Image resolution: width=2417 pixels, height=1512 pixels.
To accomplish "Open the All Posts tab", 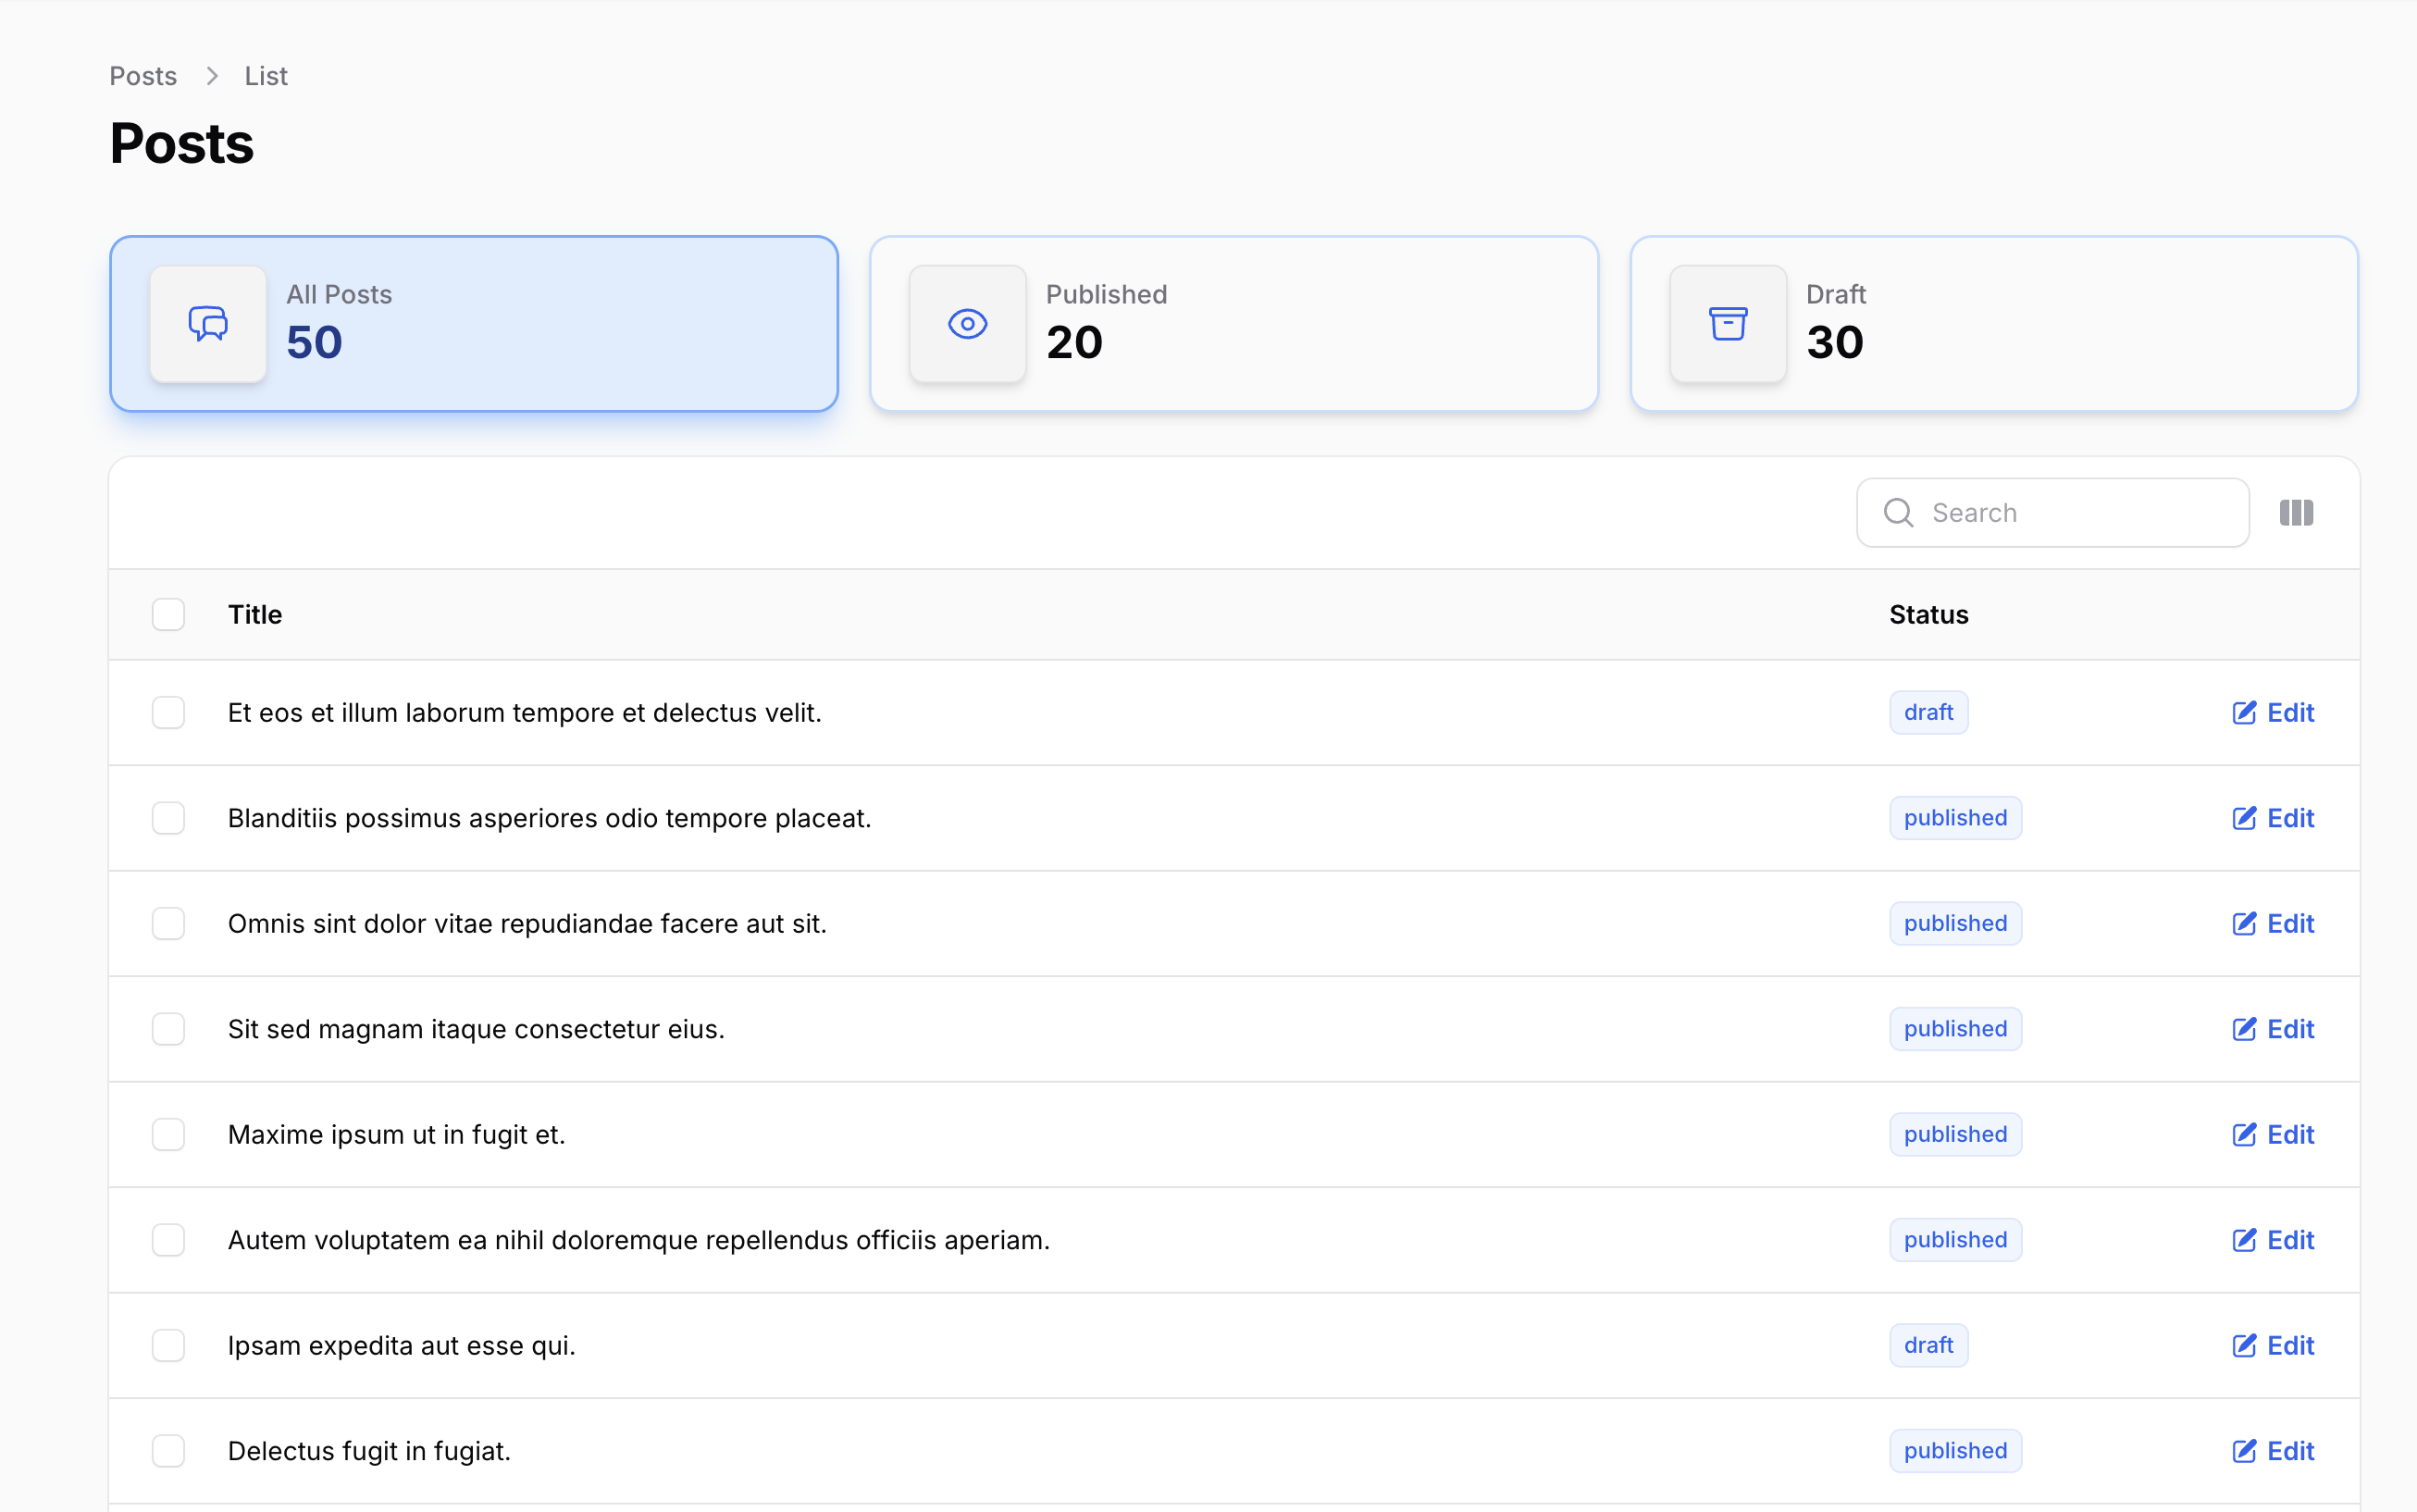I will 473,324.
